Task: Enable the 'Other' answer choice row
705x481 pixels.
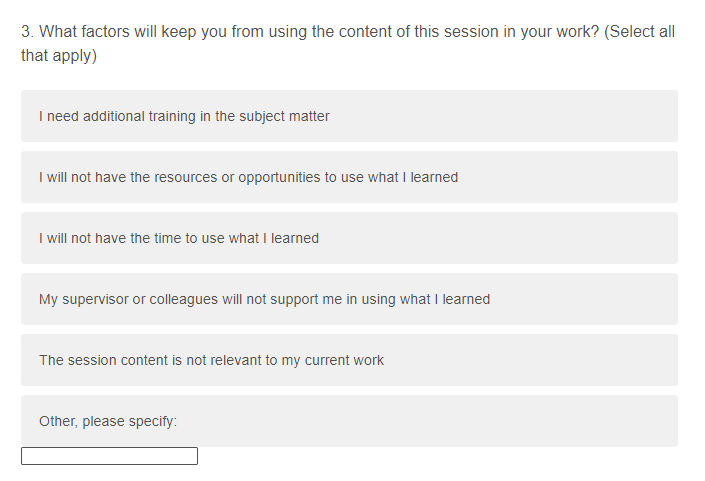Action: pyautogui.click(x=349, y=421)
